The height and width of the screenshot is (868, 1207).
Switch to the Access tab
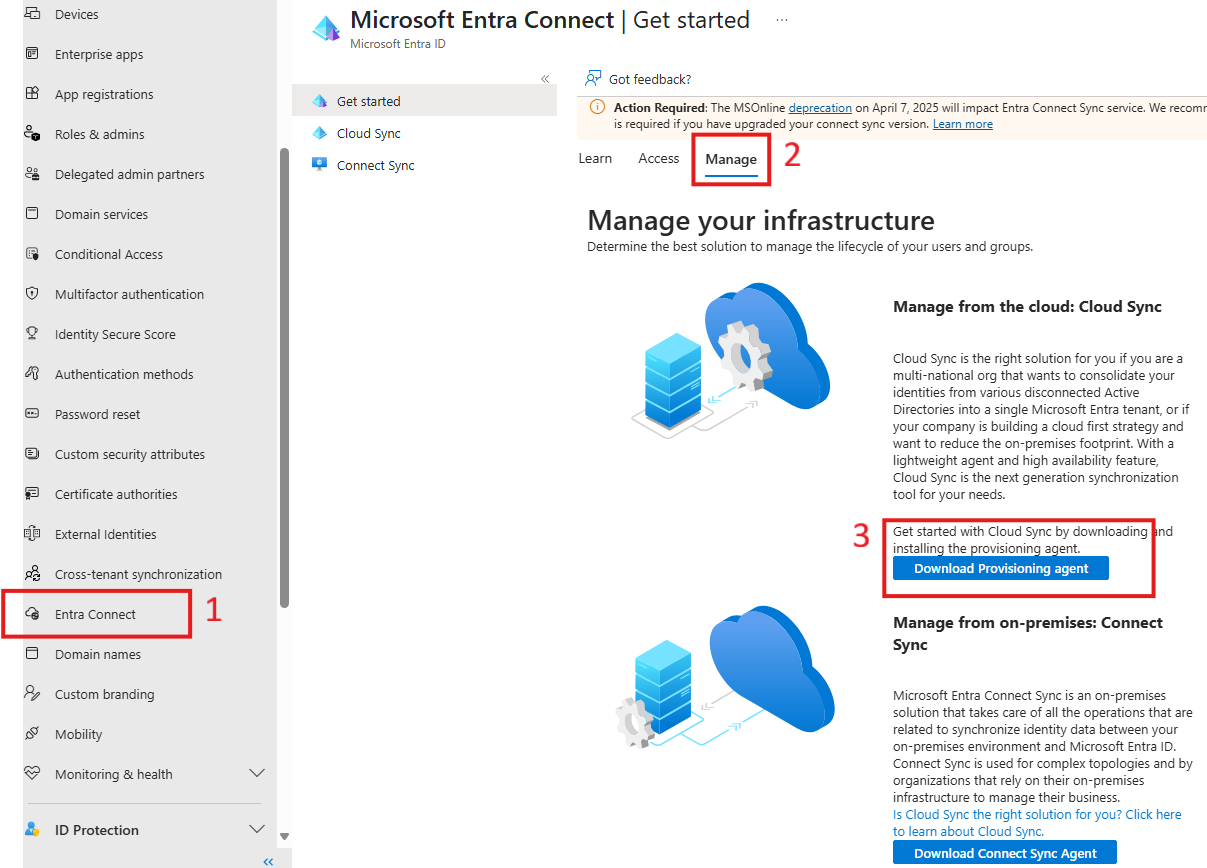(x=658, y=158)
